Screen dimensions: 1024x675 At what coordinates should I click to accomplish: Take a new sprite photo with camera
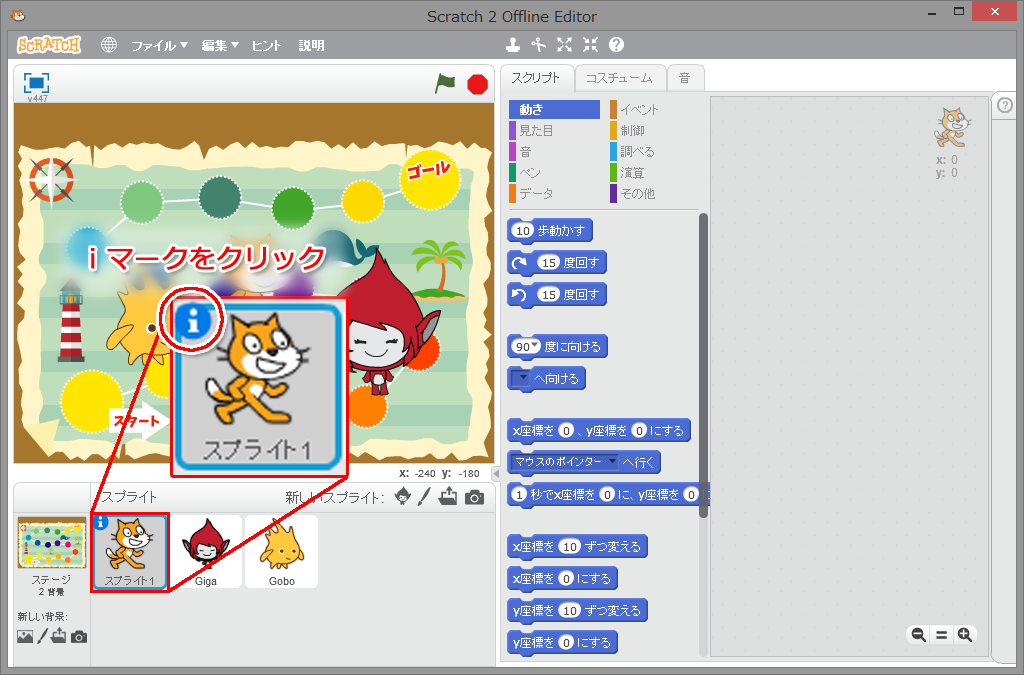click(x=475, y=497)
